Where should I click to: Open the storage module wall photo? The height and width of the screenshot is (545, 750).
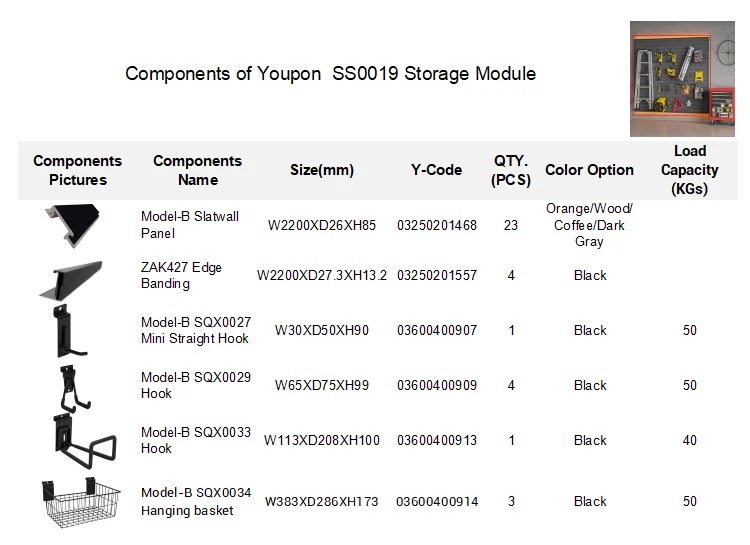(682, 79)
